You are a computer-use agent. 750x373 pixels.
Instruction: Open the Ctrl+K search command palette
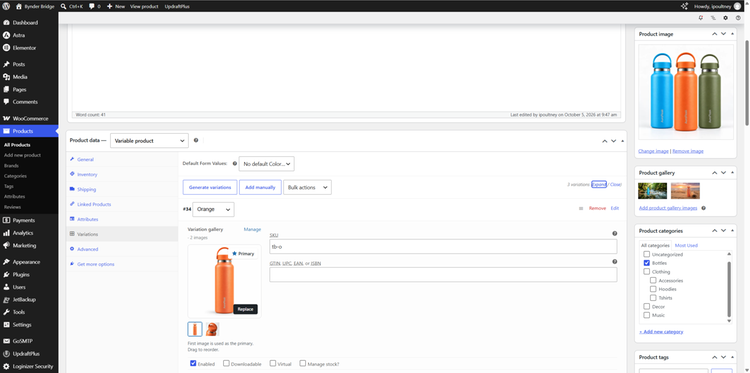click(73, 6)
